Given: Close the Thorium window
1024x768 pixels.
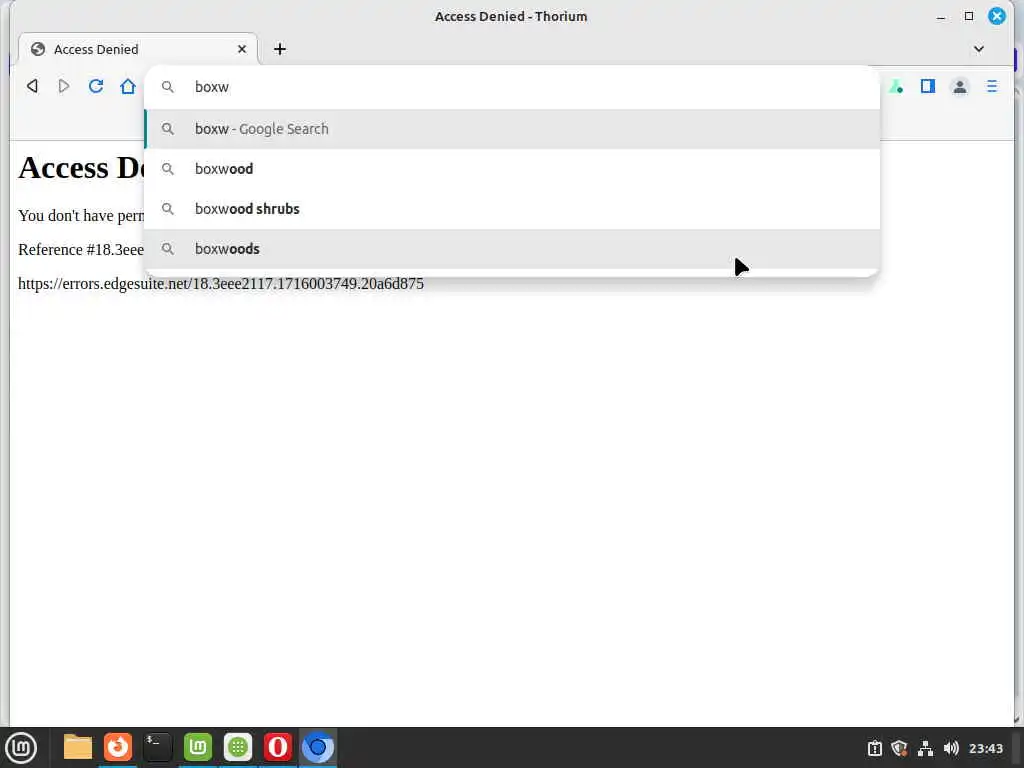Looking at the screenshot, I should [x=997, y=16].
